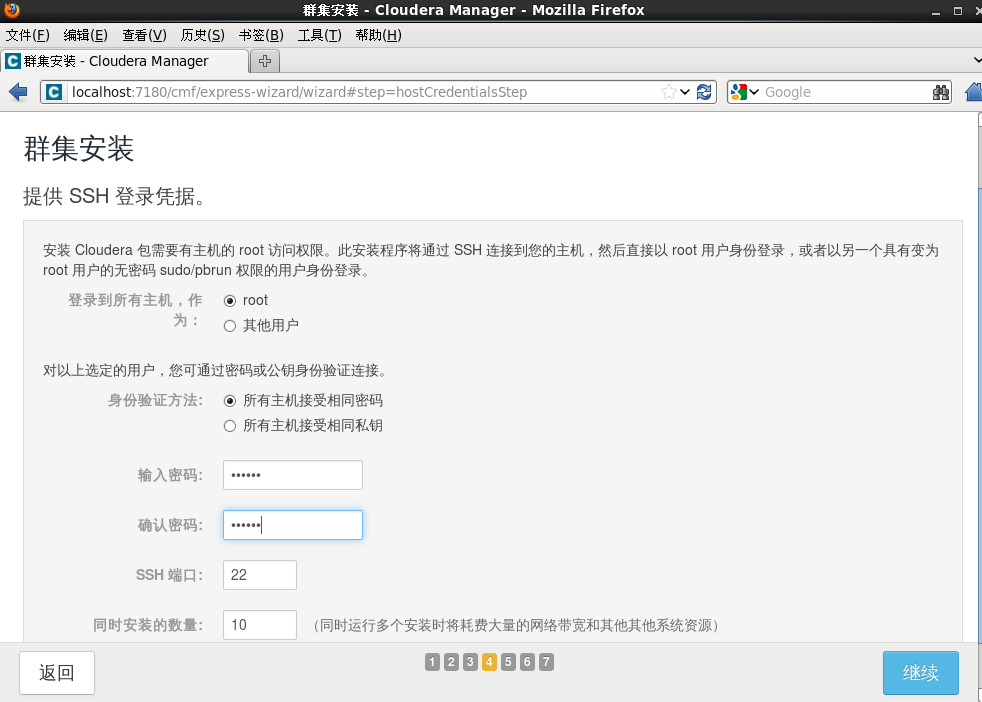Open the 工具(T) menu
Screen dimensions: 982x702
(x=319, y=35)
